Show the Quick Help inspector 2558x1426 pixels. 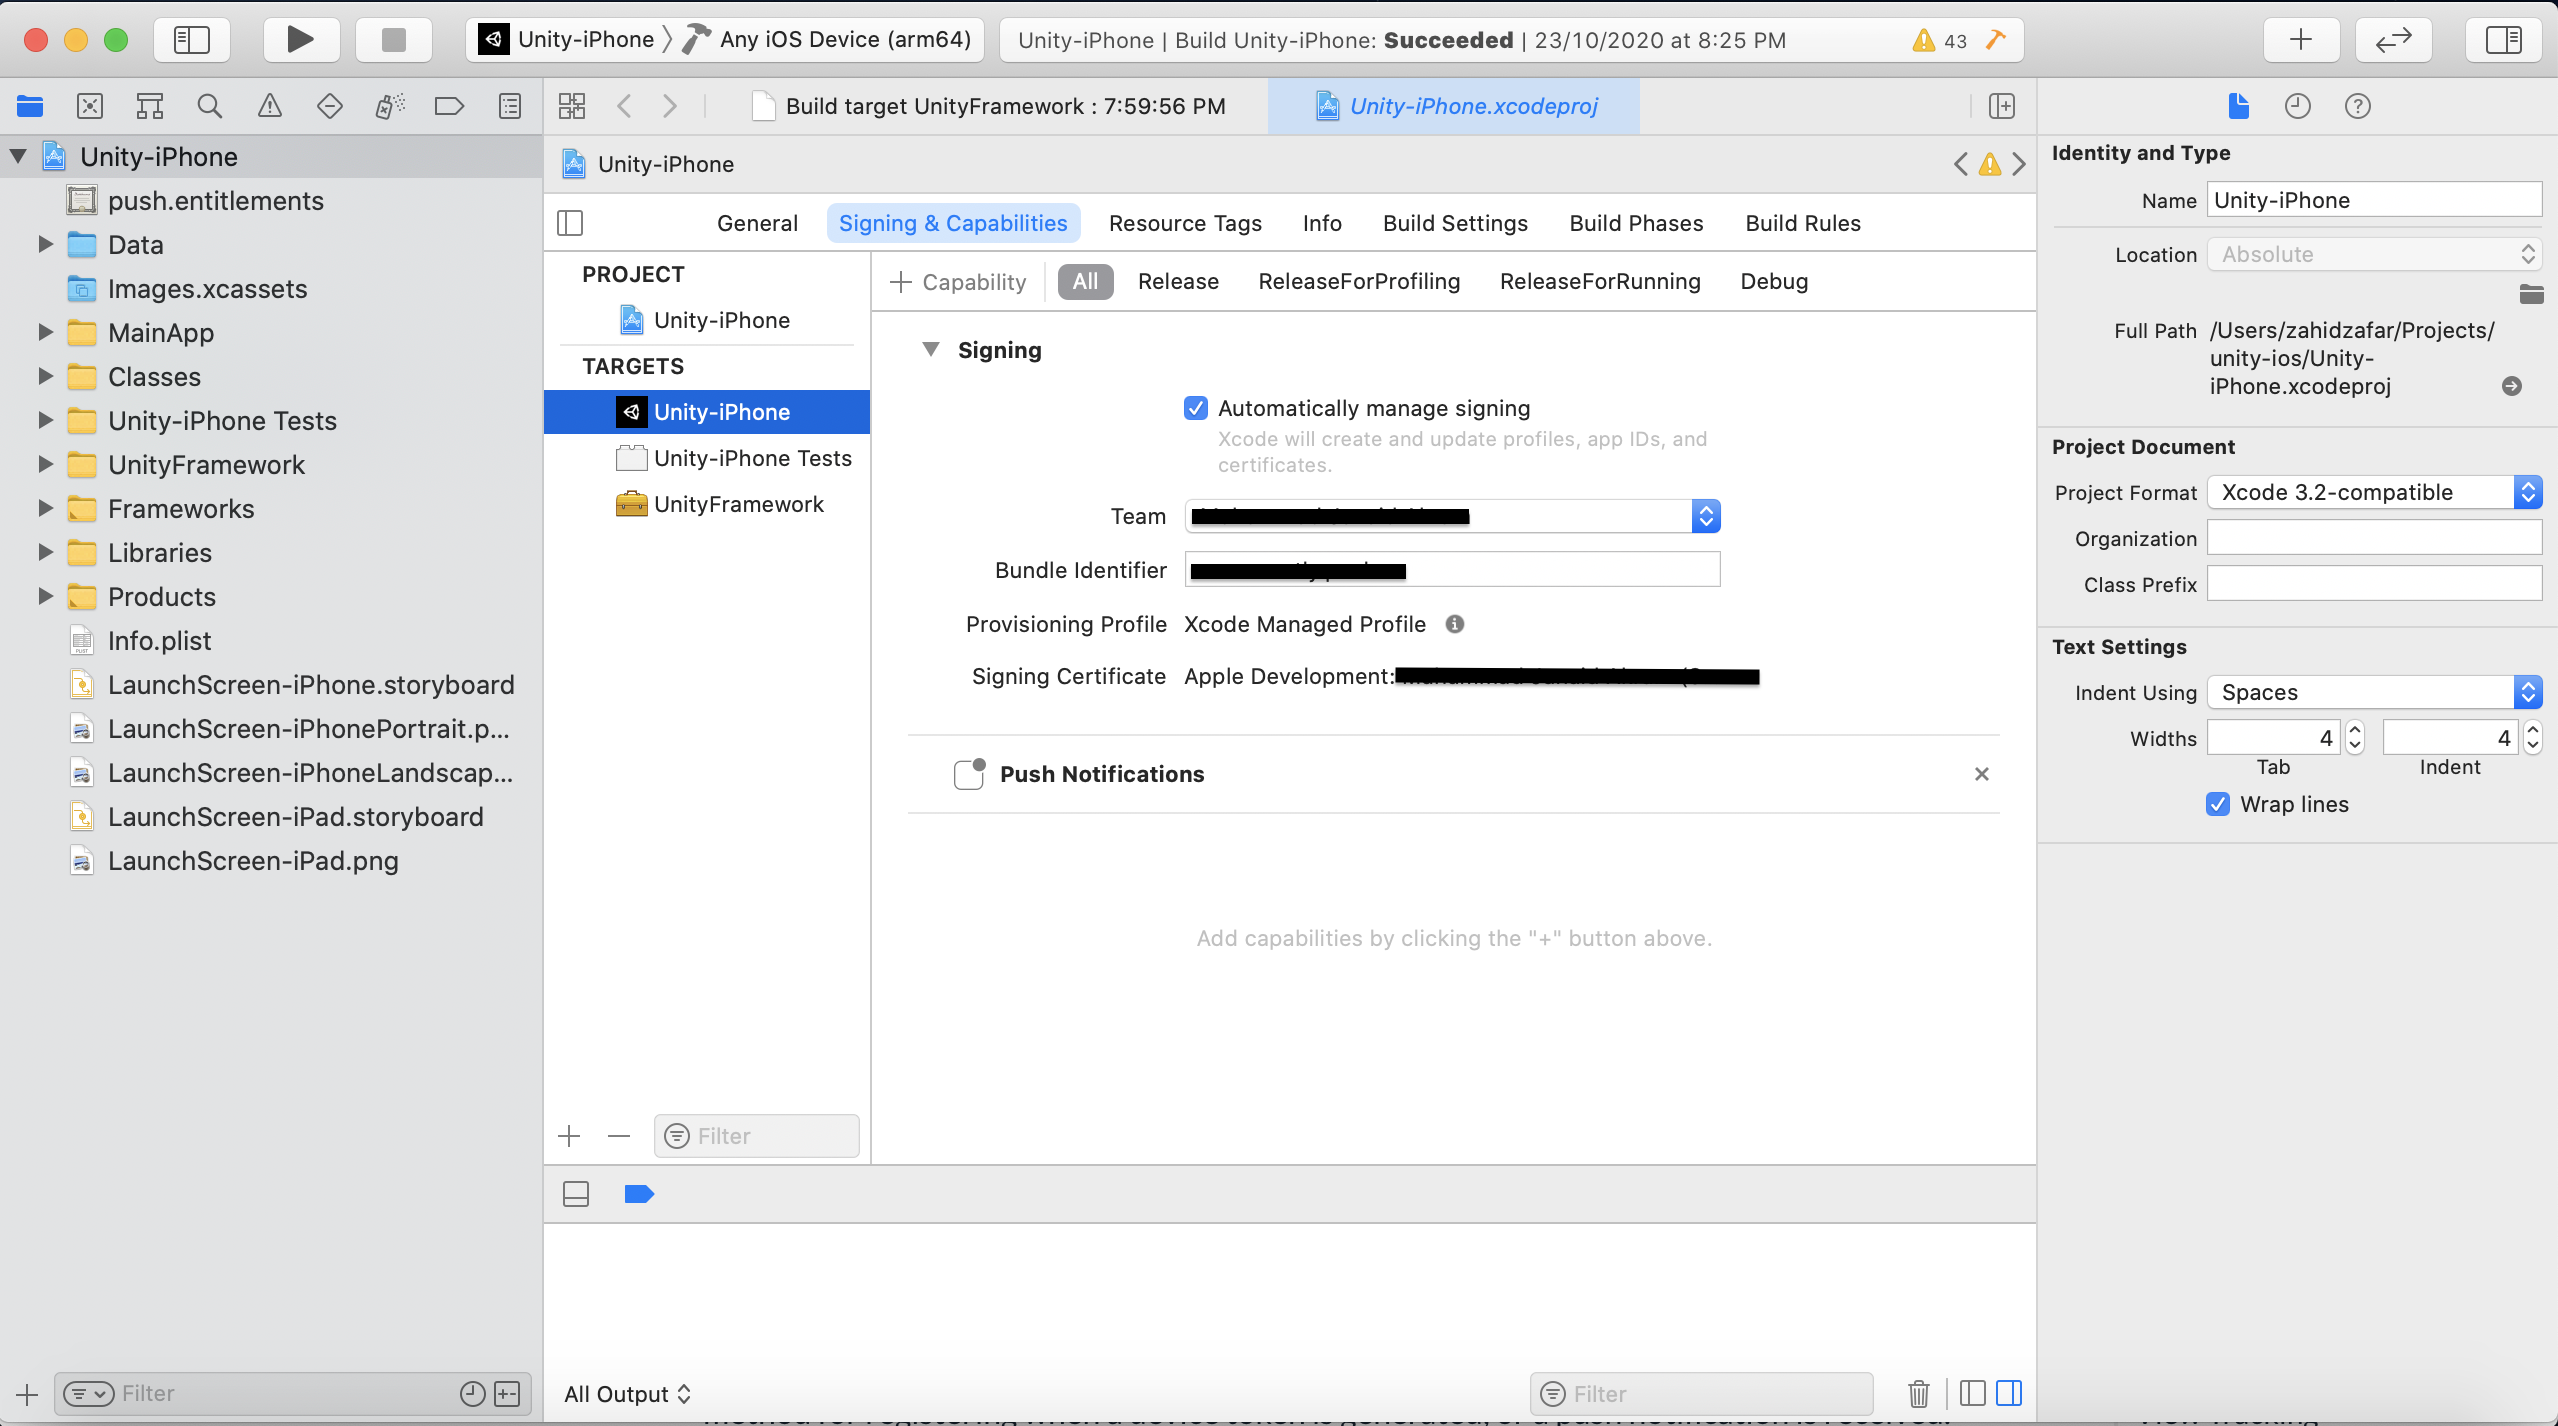[2358, 106]
